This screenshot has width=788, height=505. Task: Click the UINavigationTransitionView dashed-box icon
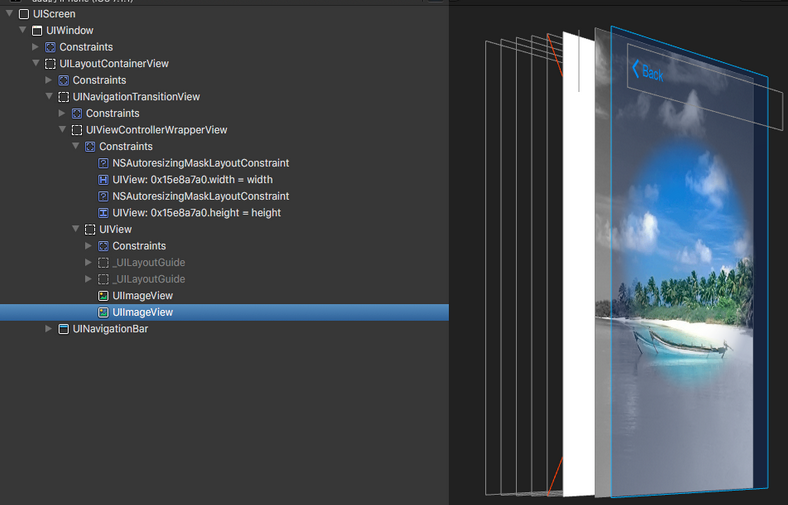(x=63, y=97)
